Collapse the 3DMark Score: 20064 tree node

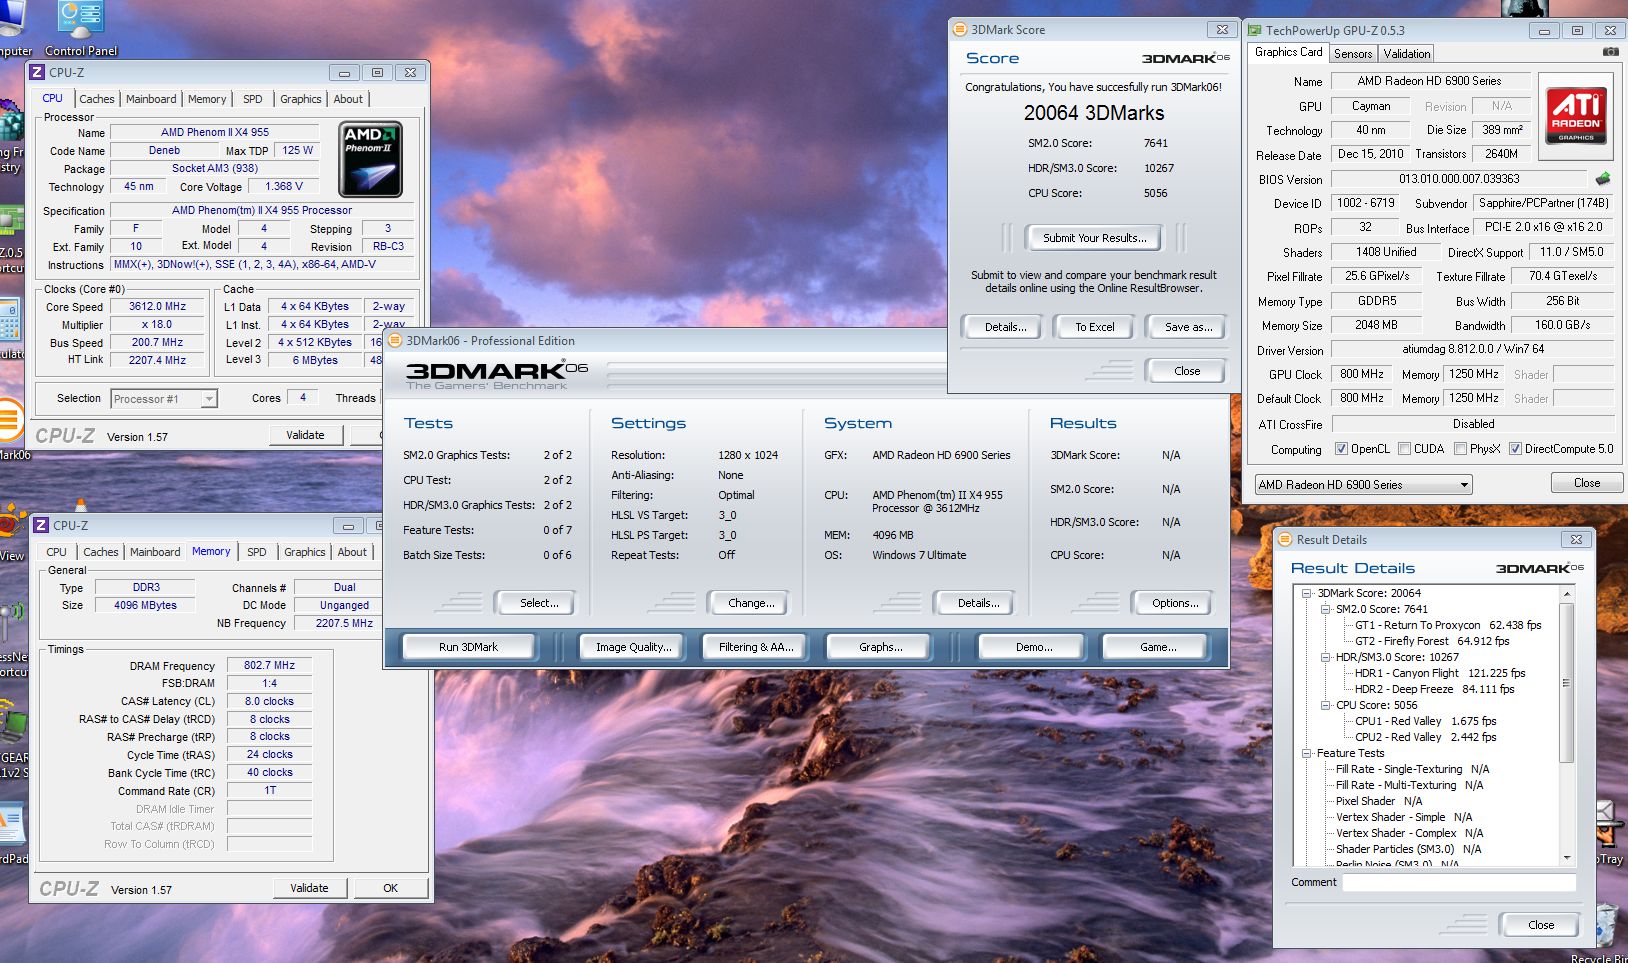pos(1307,593)
